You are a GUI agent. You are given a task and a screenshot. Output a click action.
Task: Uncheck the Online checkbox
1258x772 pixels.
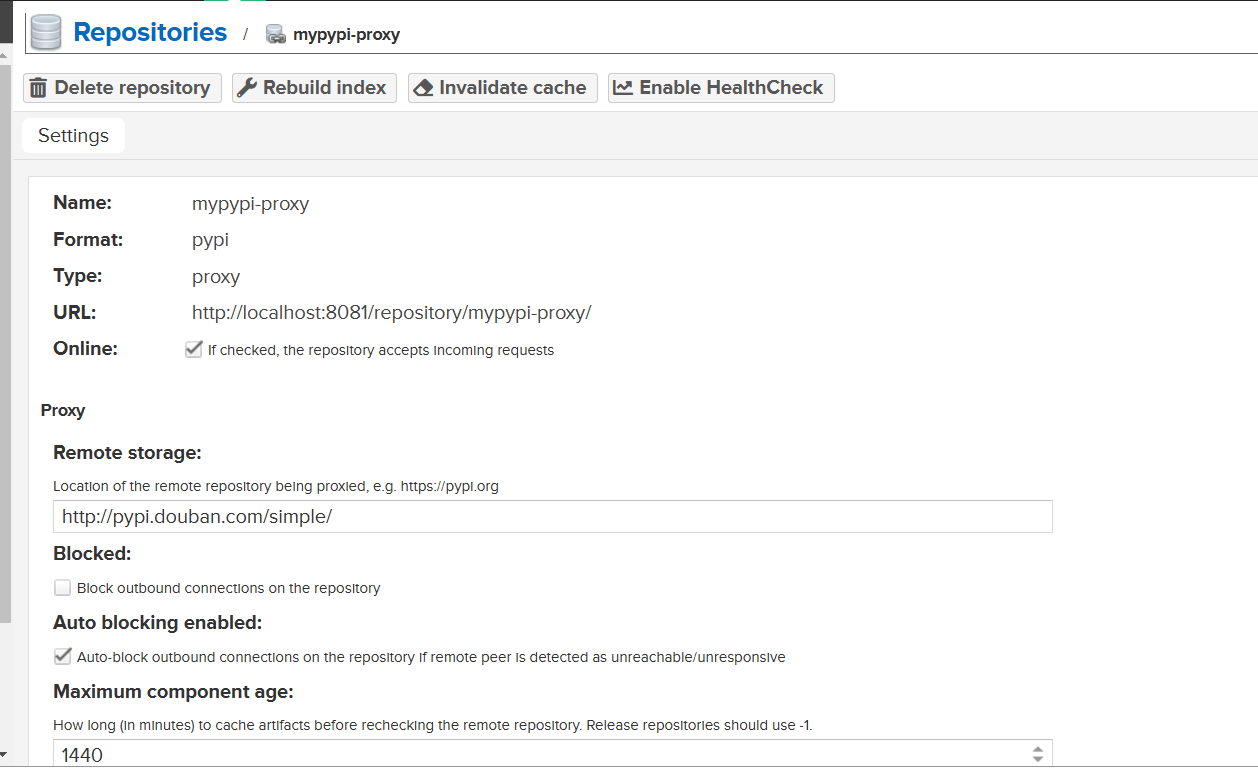point(194,350)
